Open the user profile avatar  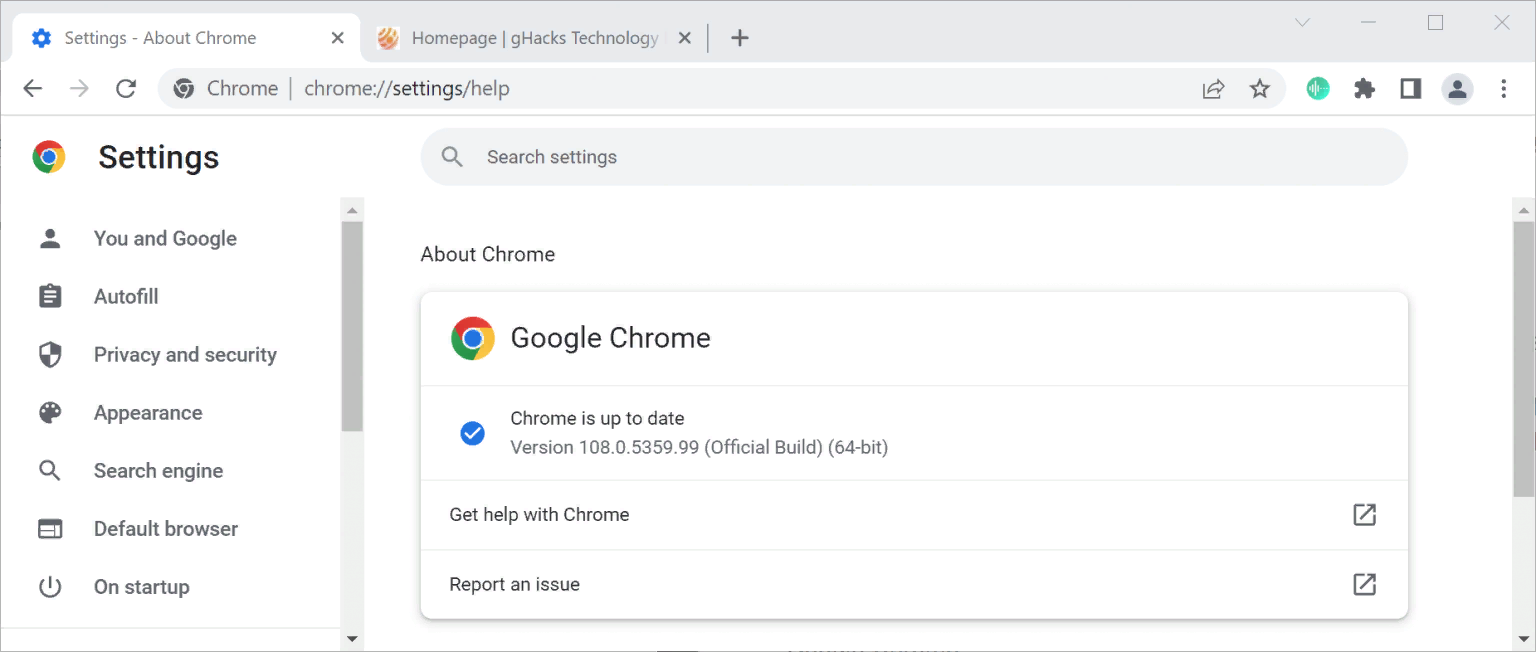point(1457,89)
